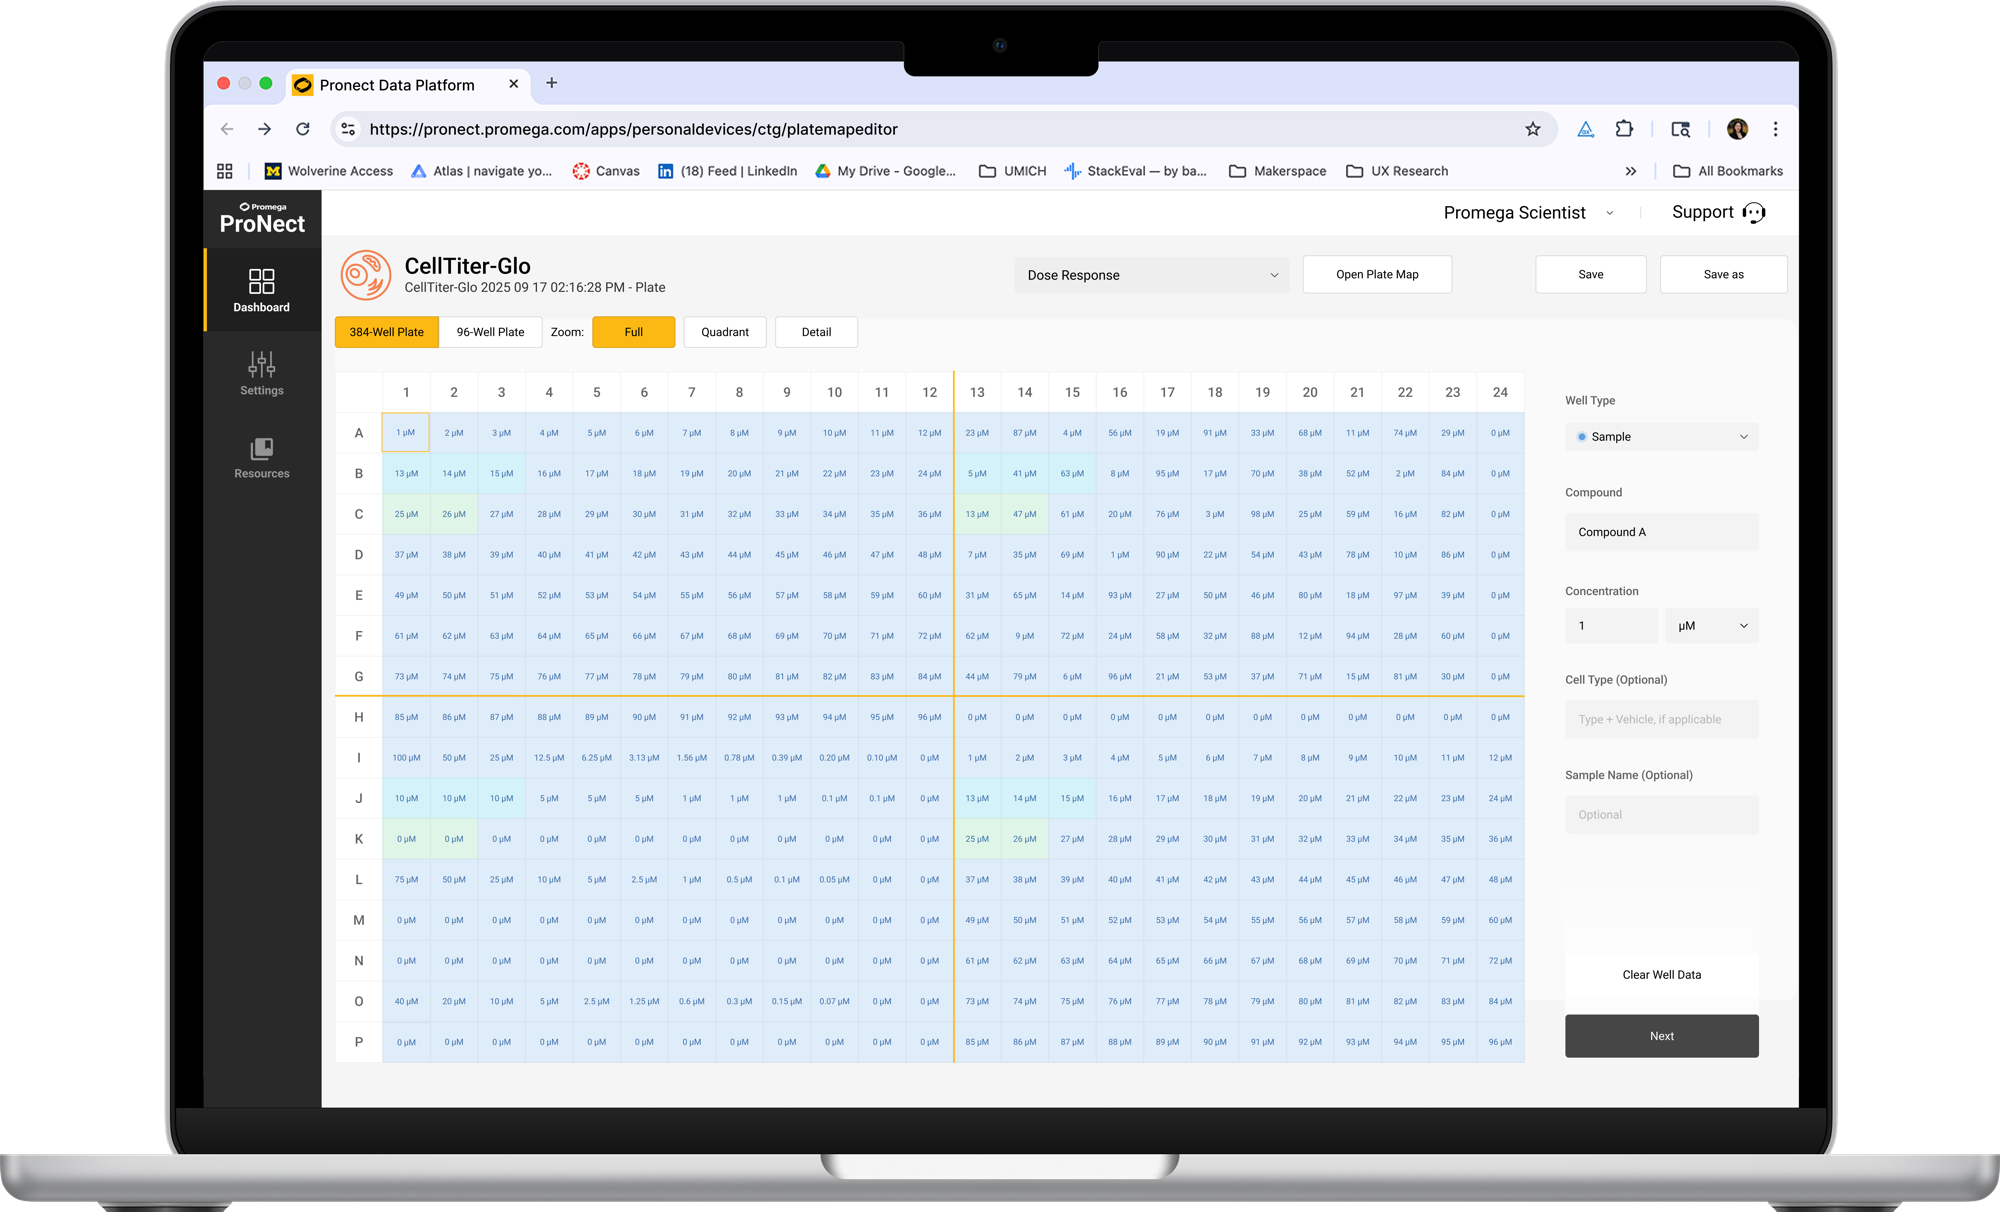2000x1212 pixels.
Task: Open All Bookmarks folder
Action: pyautogui.click(x=1728, y=171)
